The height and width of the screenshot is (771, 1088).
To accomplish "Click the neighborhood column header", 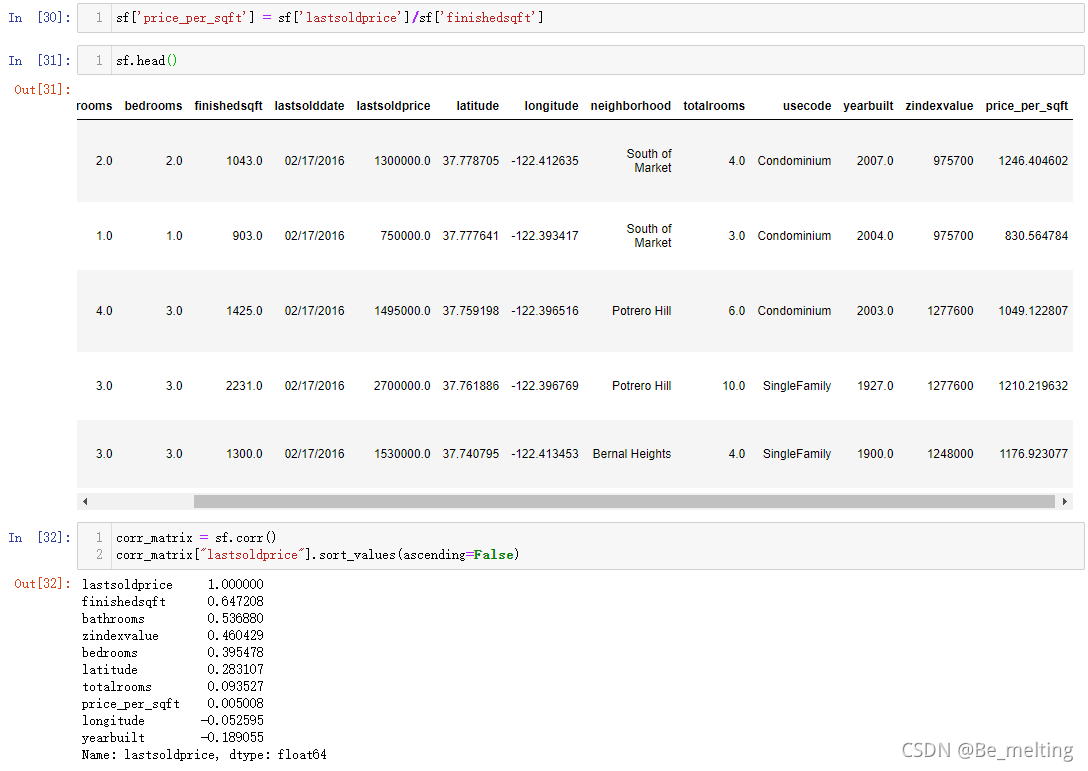I will point(631,105).
